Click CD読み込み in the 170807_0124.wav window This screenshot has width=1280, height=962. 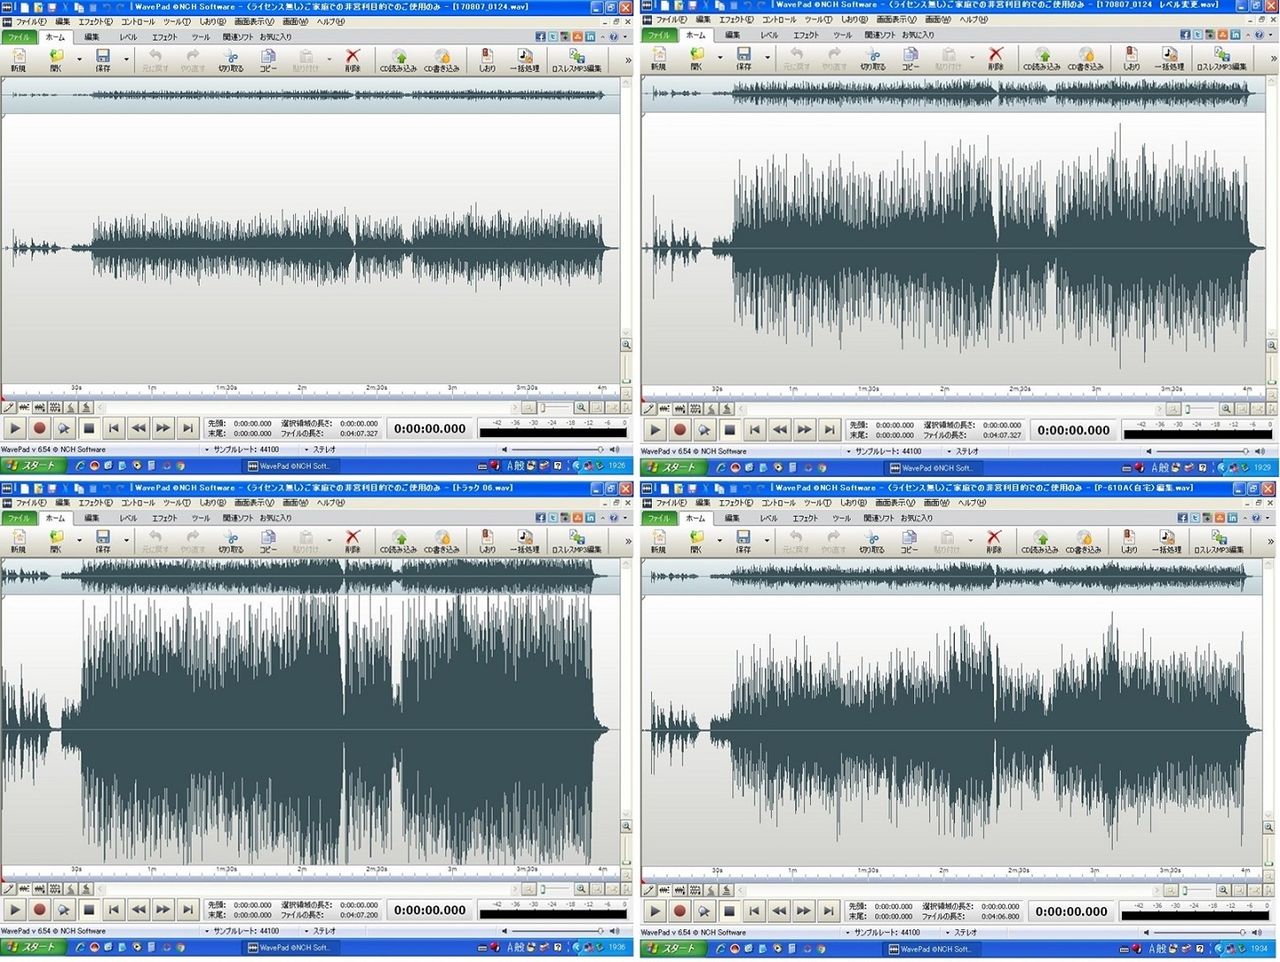point(398,61)
